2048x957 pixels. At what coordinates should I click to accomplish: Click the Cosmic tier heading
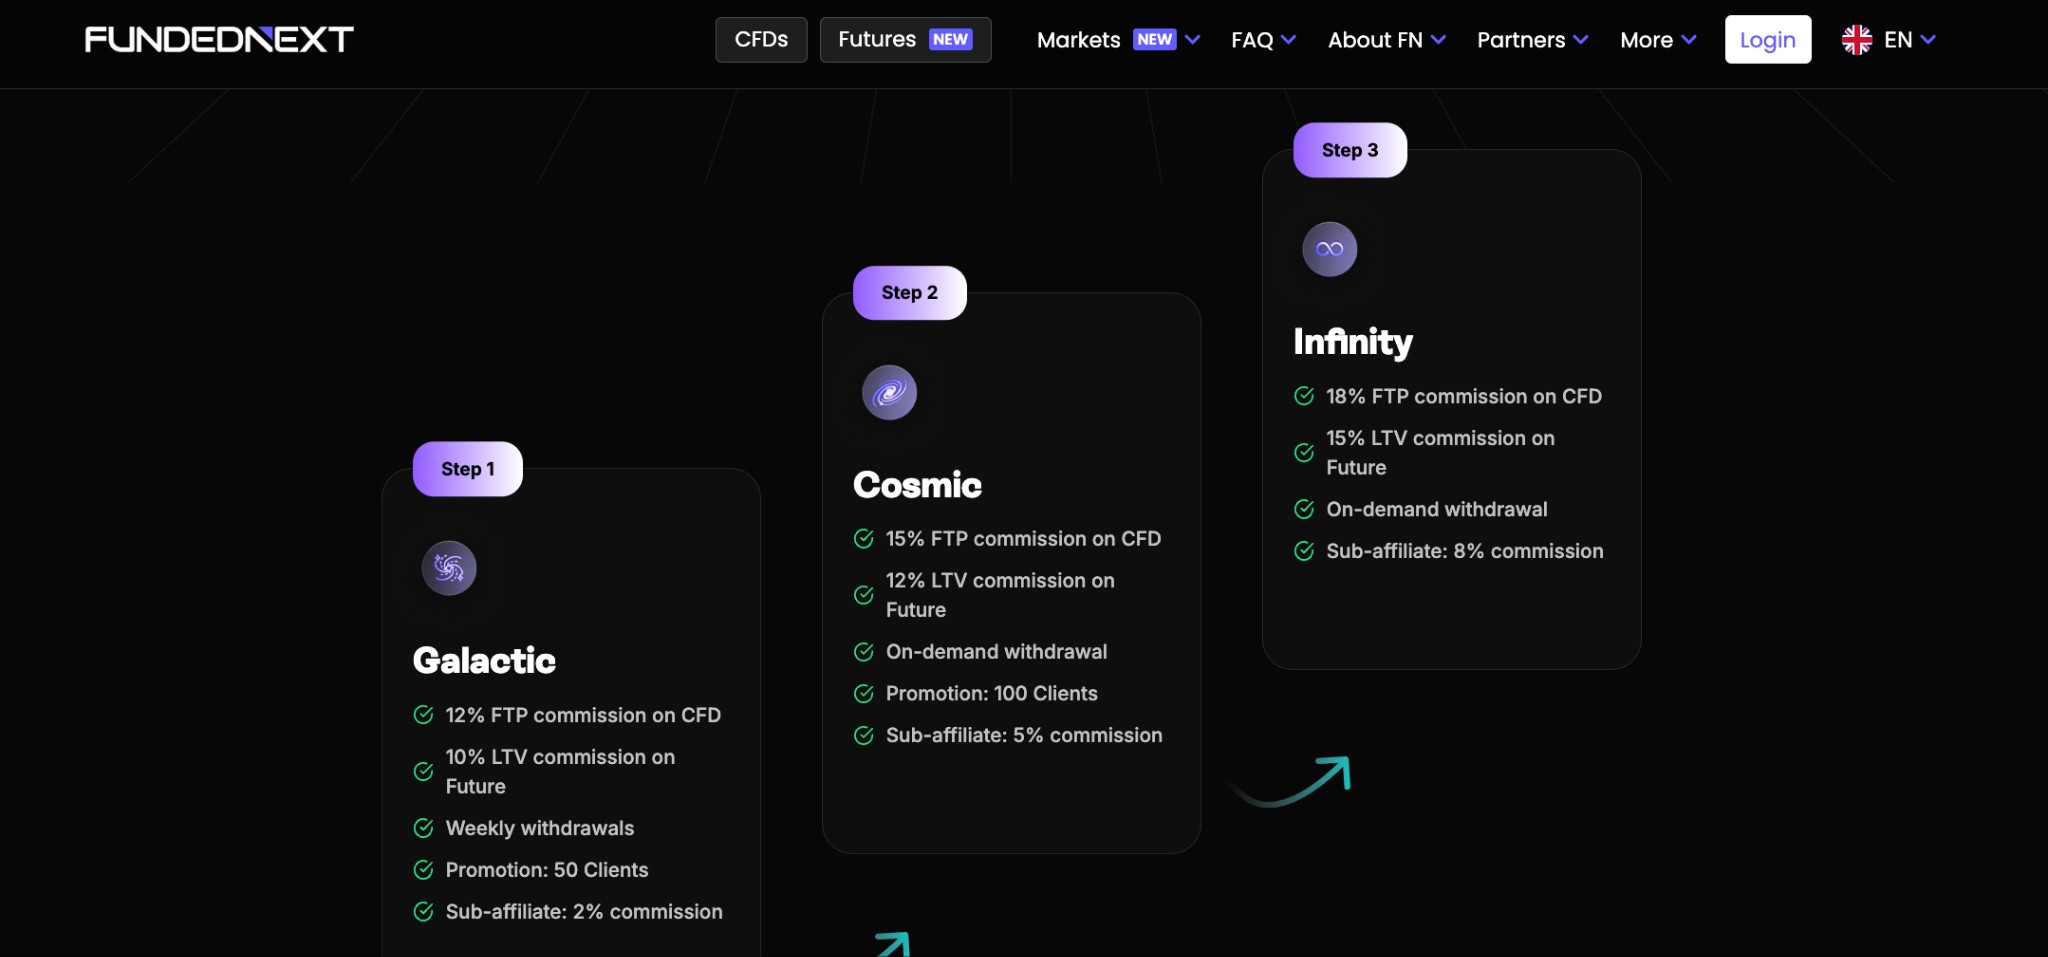pyautogui.click(x=917, y=485)
